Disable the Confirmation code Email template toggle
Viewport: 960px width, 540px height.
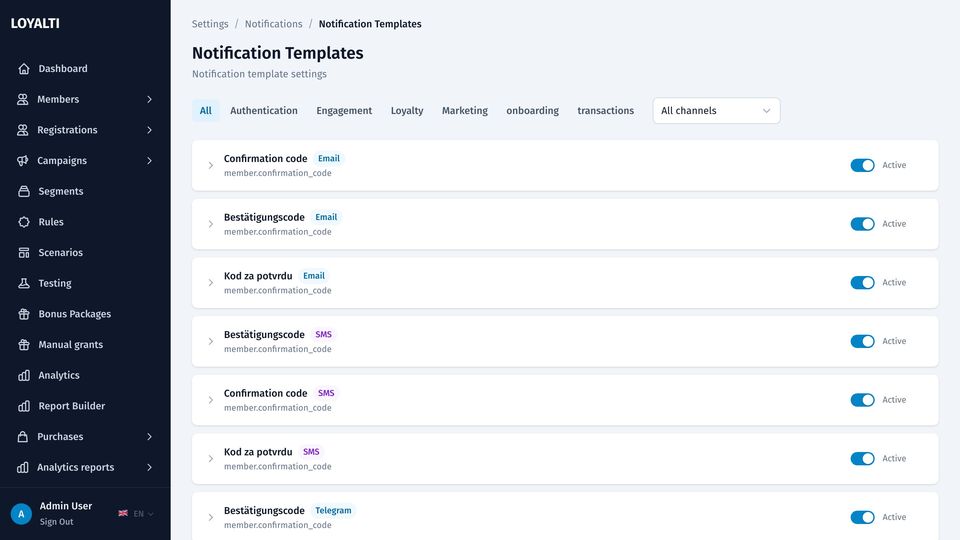[862, 165]
